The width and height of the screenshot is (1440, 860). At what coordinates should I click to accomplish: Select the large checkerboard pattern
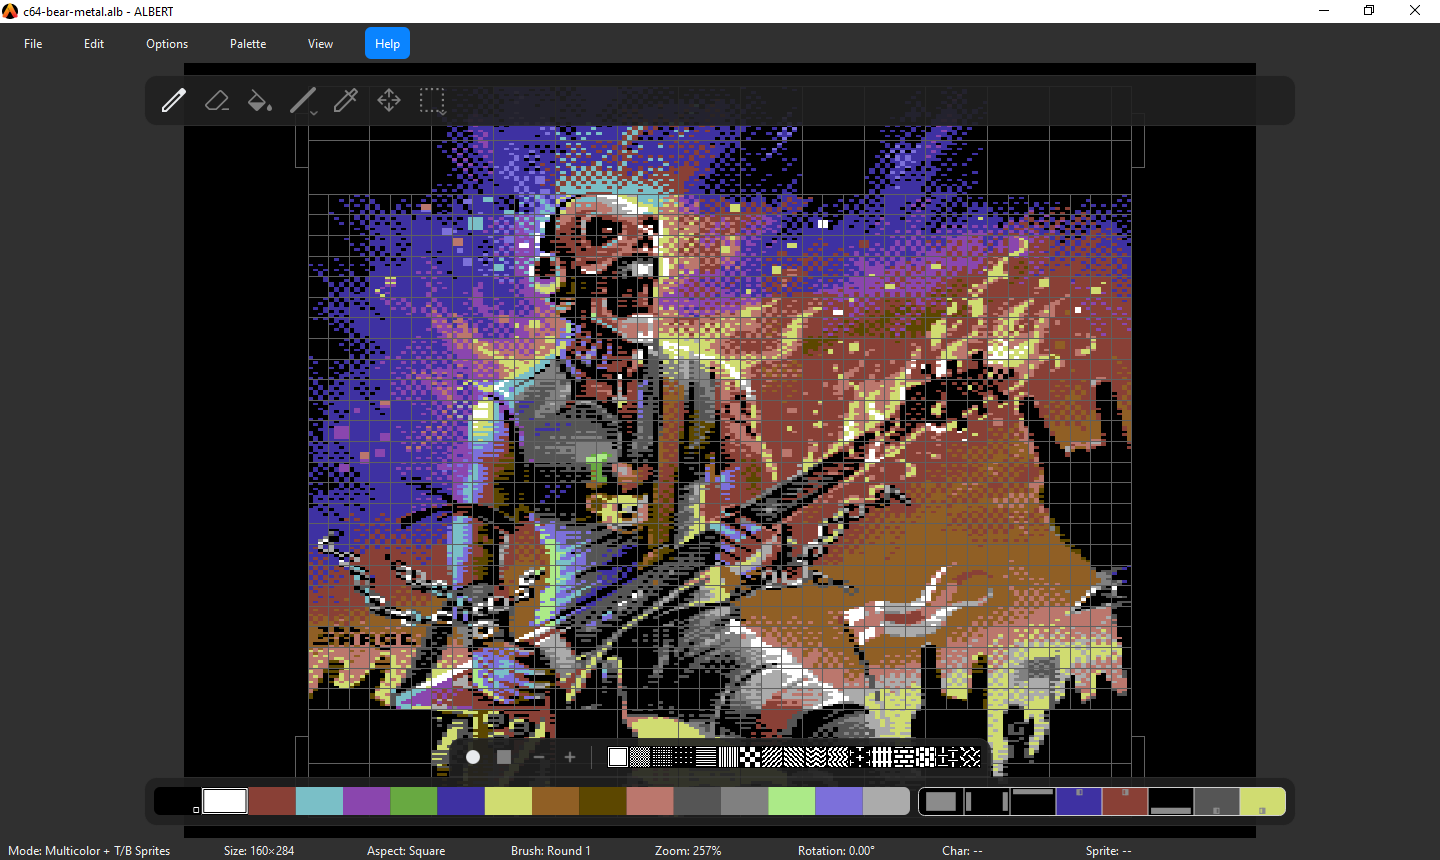point(750,757)
